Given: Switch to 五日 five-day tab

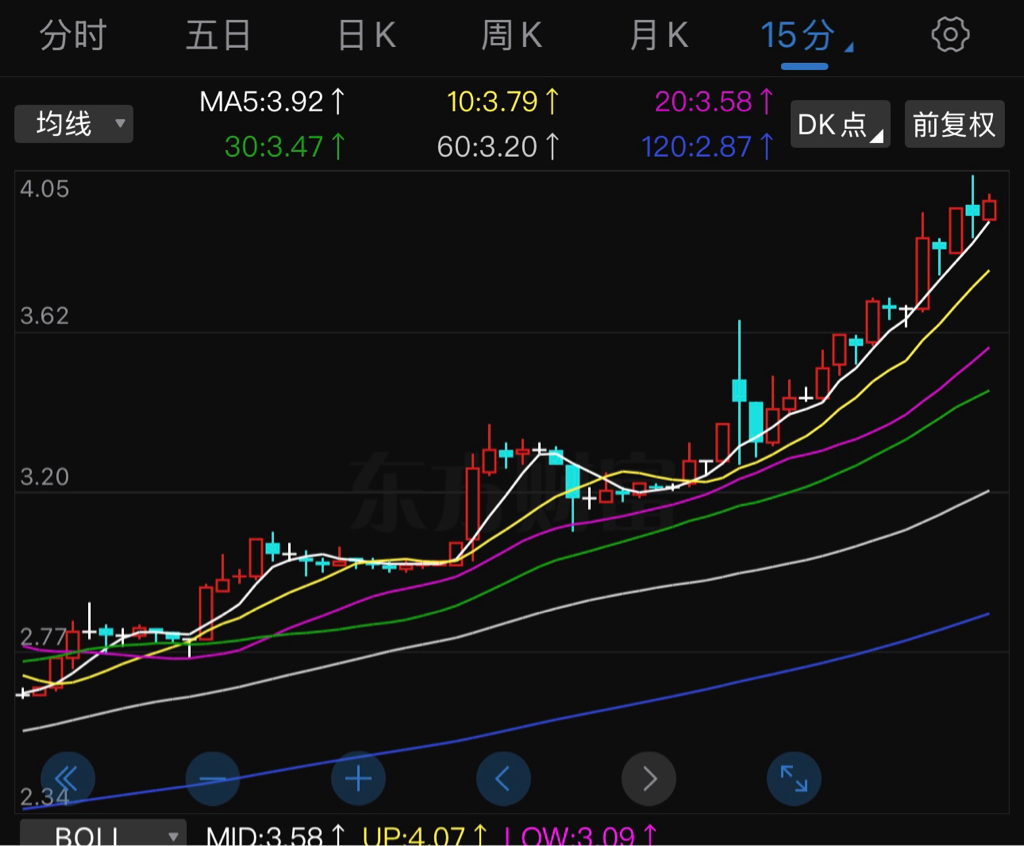Looking at the screenshot, I should click(218, 35).
